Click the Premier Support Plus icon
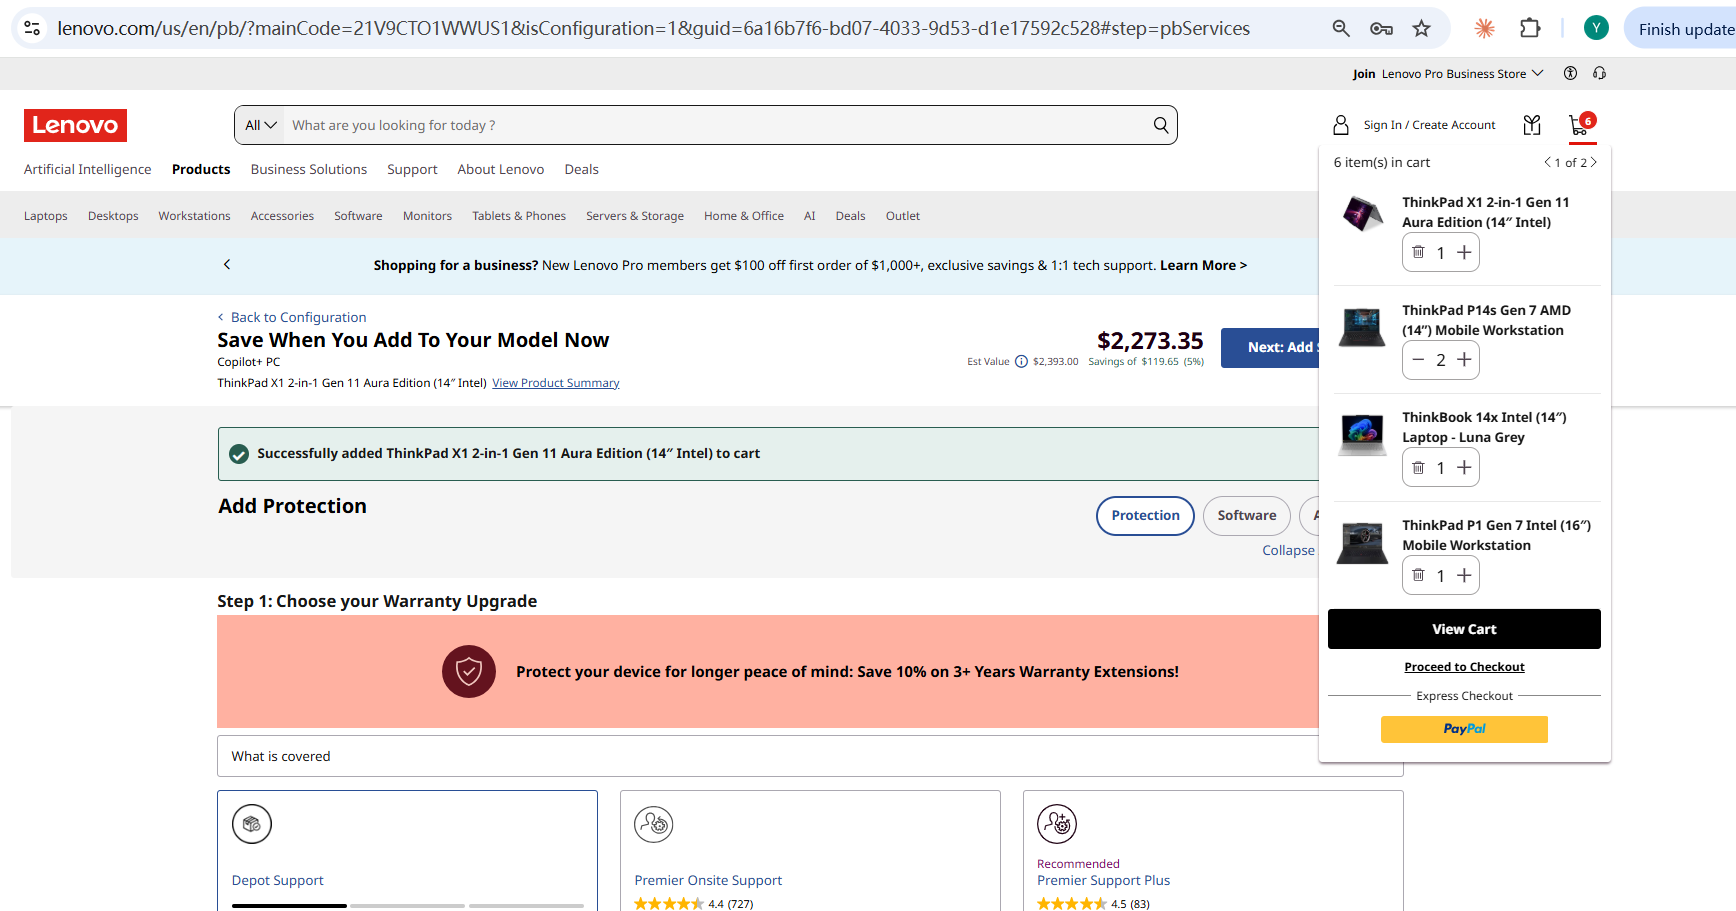1736x911 pixels. pos(1057,824)
